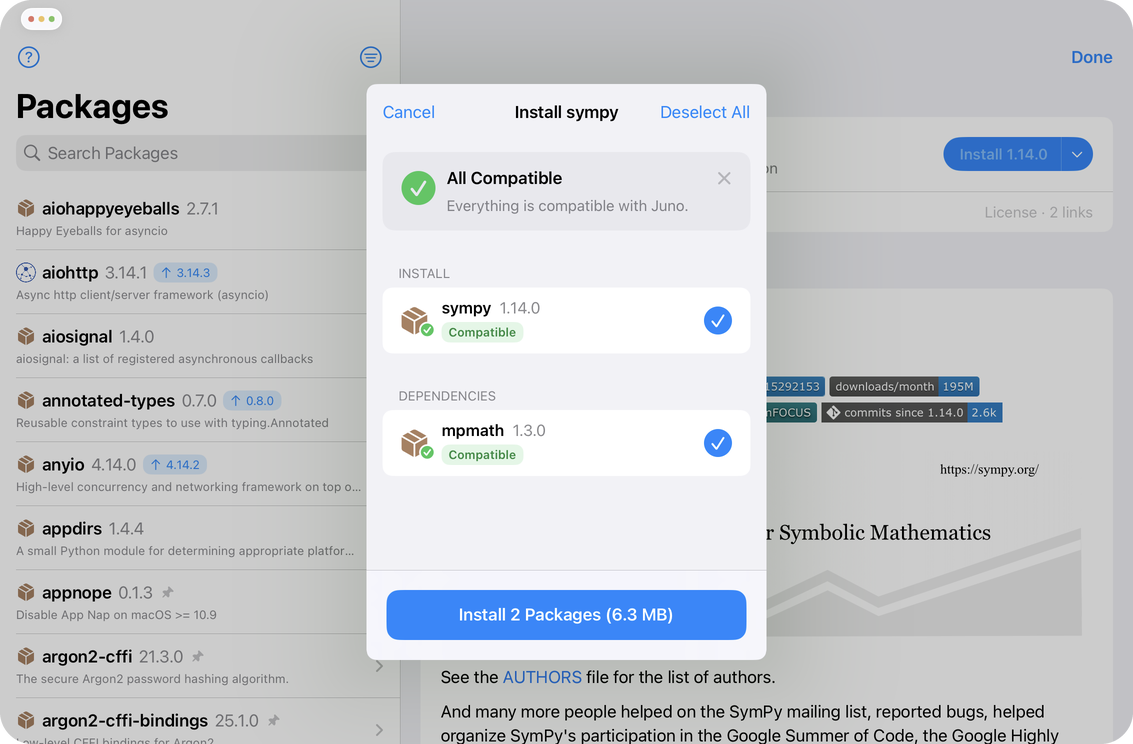
Task: Click the argon2-cffi-bindings package icon
Action: point(26,720)
